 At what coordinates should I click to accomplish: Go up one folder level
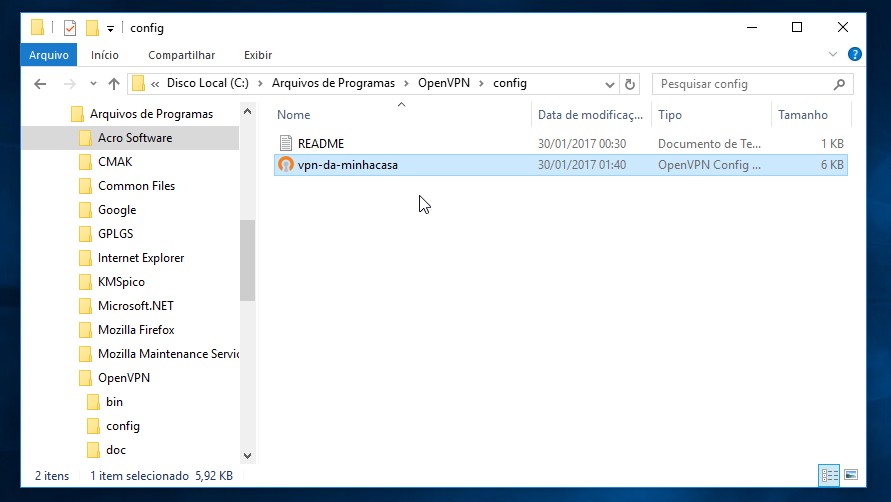point(114,84)
